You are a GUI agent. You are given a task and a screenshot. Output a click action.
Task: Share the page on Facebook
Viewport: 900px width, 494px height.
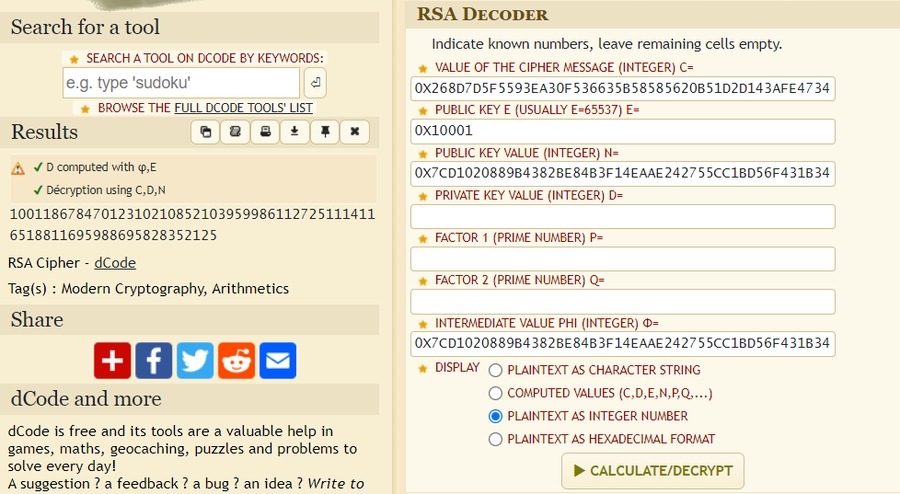tap(154, 360)
